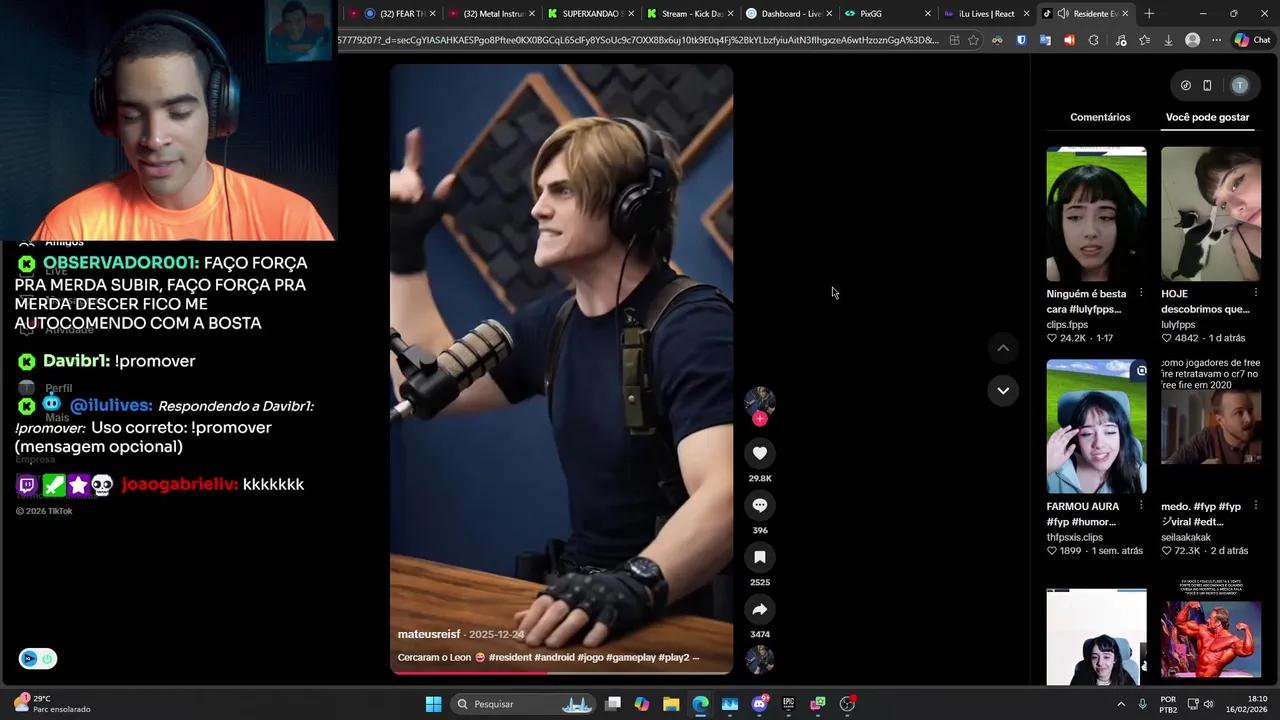Open Copilot Chat button in Edge

coord(1253,40)
